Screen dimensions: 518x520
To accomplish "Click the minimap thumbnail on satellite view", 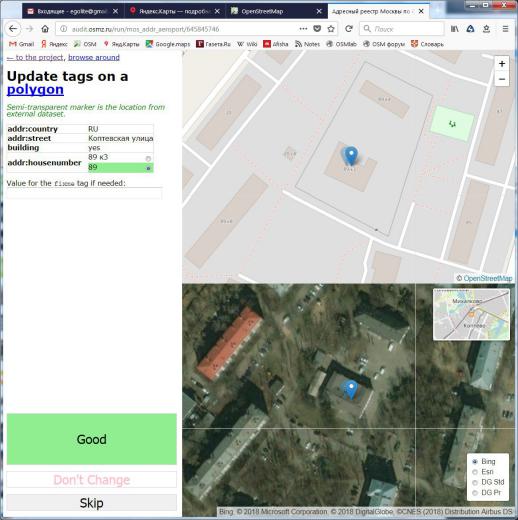I will coord(471,314).
